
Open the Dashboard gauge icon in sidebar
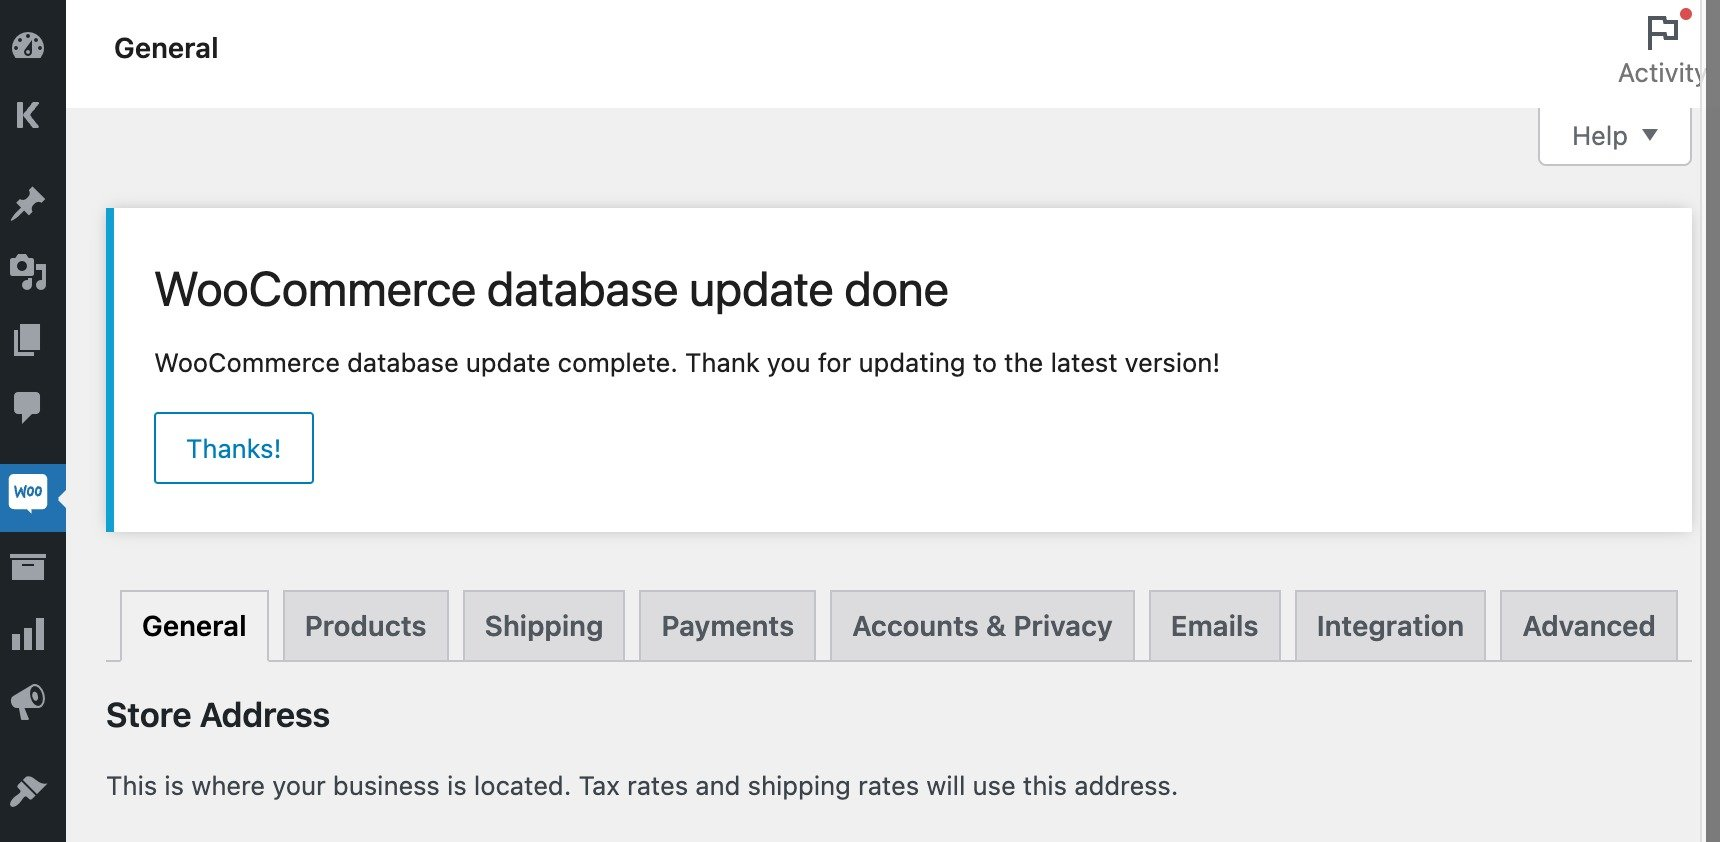click(x=28, y=46)
